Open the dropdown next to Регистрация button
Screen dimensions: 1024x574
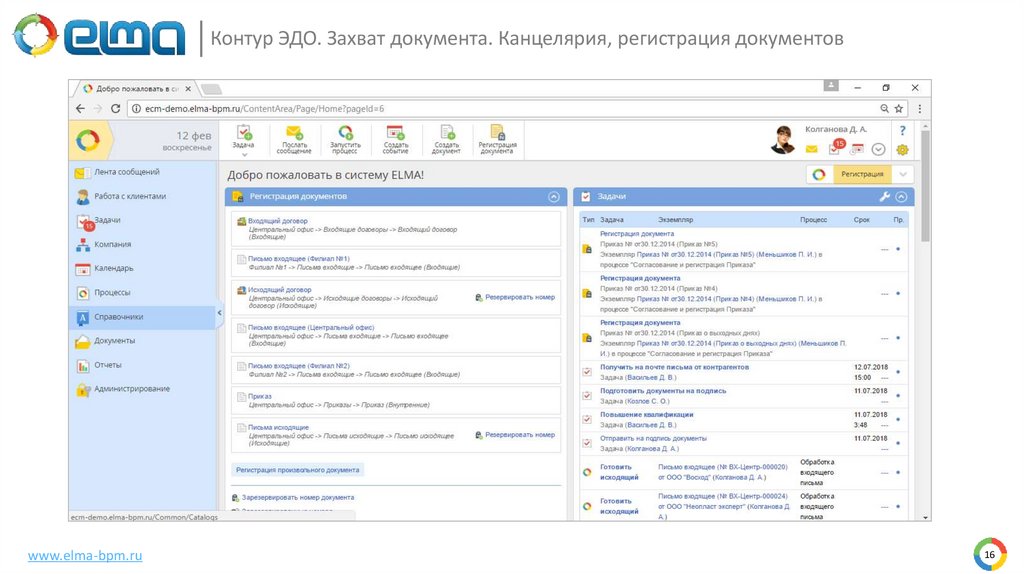pos(905,174)
